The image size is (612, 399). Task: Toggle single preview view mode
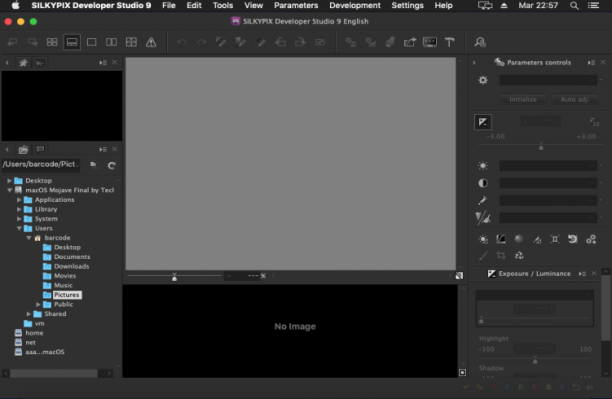click(92, 42)
